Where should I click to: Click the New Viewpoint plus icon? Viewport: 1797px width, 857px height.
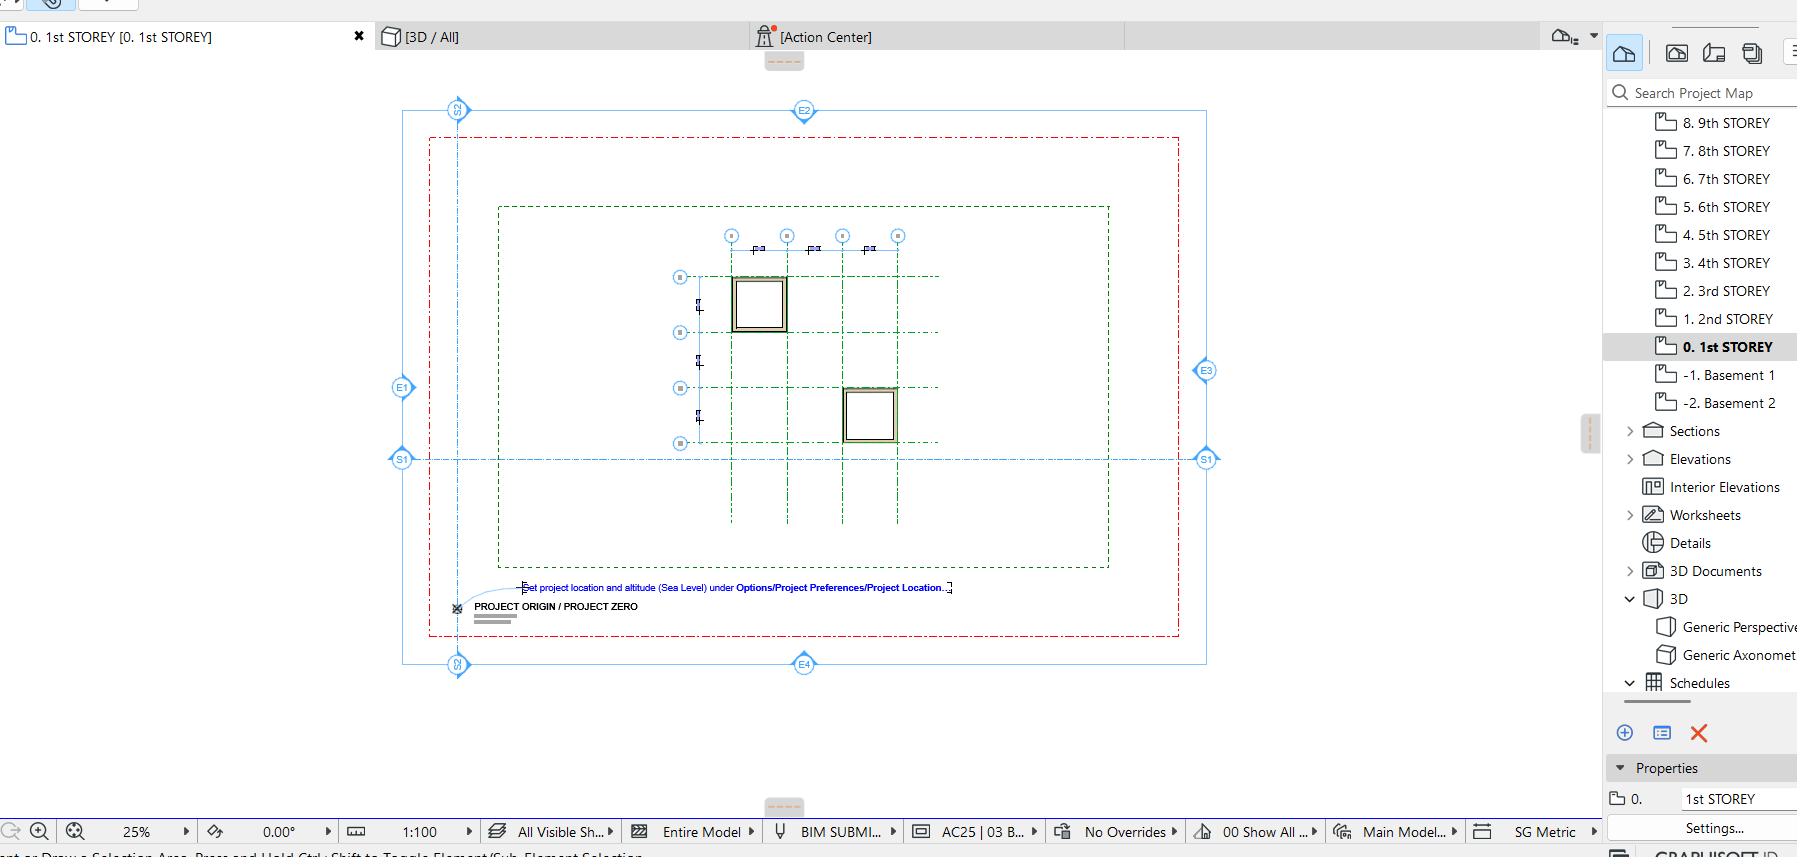click(1625, 733)
